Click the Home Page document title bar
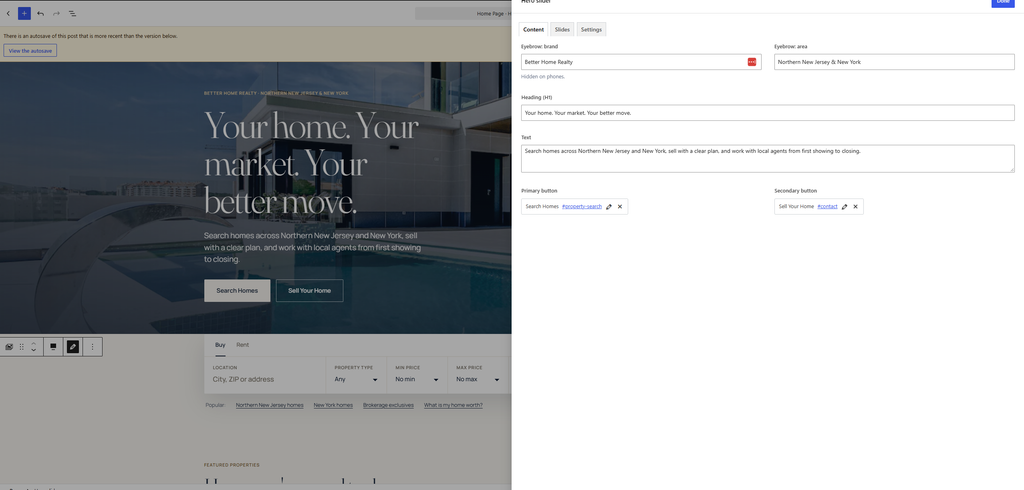1024x490 pixels. (464, 13)
